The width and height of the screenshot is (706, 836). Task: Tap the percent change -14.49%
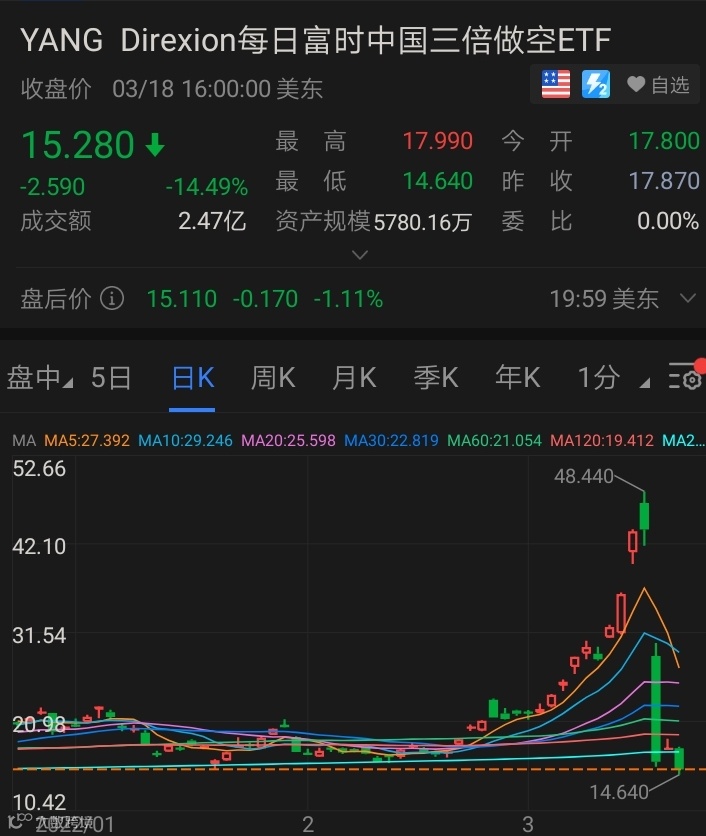206,187
